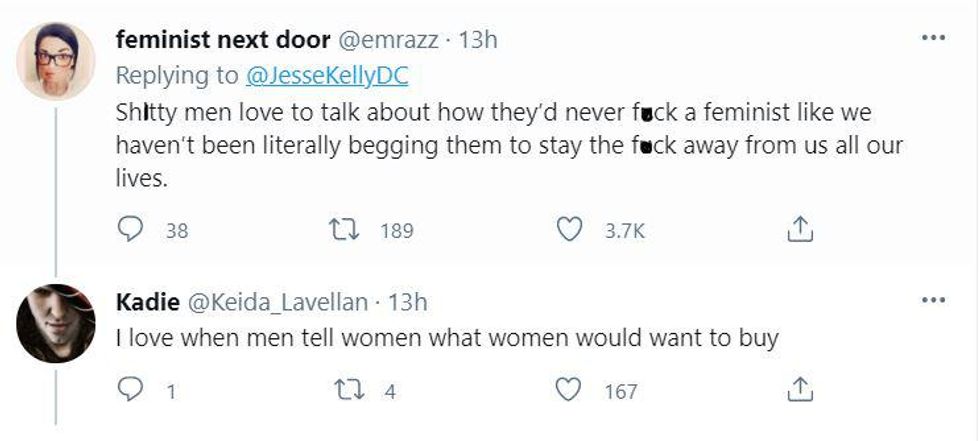The height and width of the screenshot is (441, 980).
Task: Open Kadie's avatar image
Action: pyautogui.click(x=56, y=321)
